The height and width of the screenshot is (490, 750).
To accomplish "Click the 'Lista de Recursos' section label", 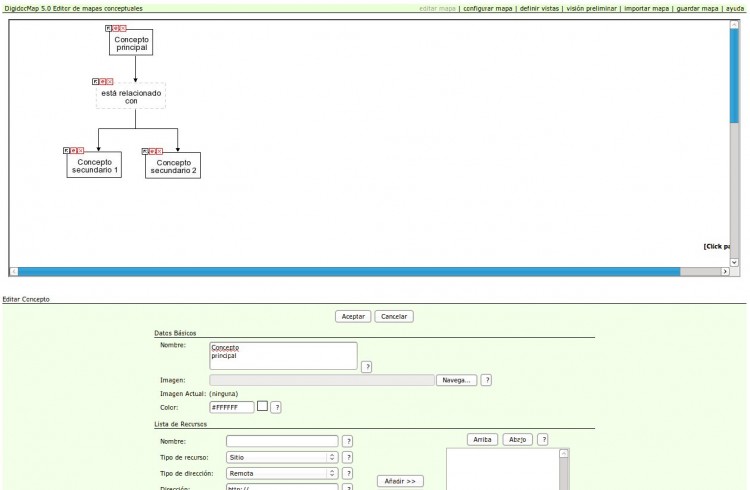I will 180,424.
